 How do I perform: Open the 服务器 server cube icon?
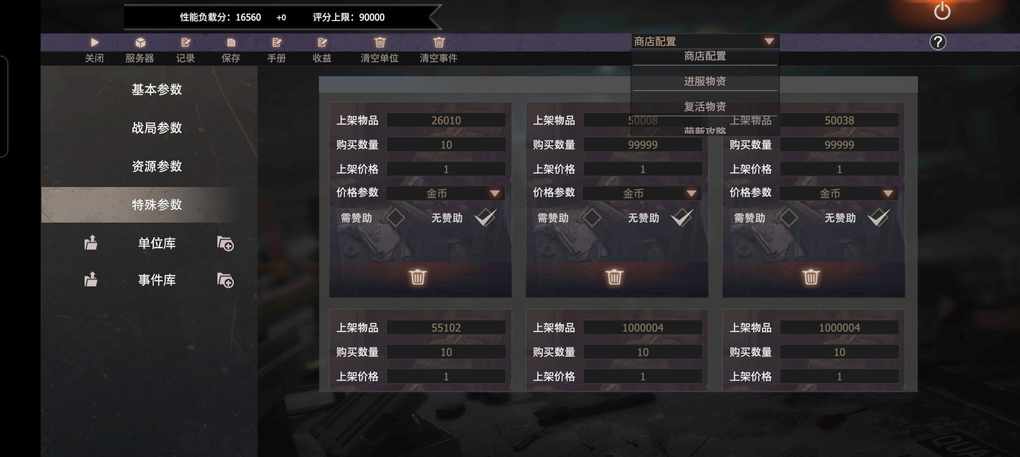coord(140,43)
